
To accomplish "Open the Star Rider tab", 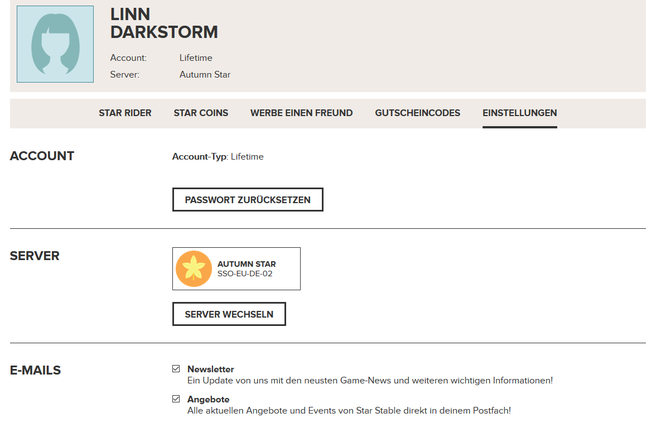I will (125, 113).
